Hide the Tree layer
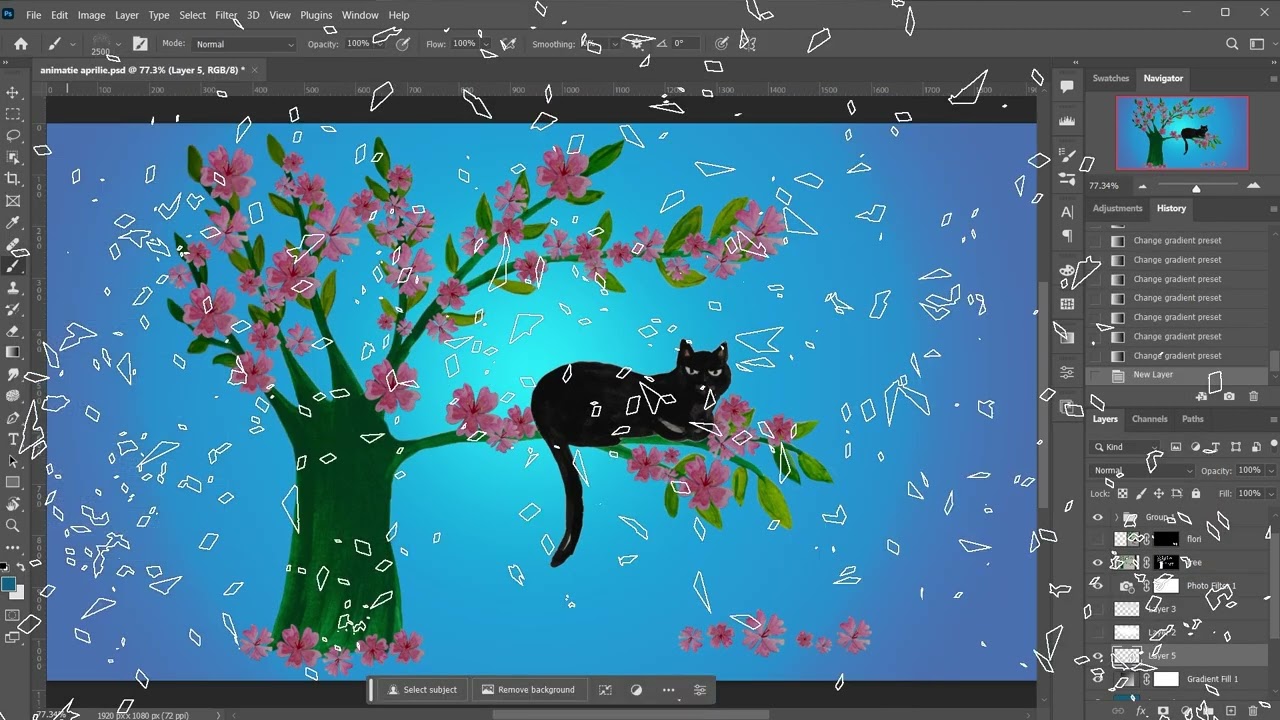Image resolution: width=1280 pixels, height=720 pixels. click(x=1098, y=562)
